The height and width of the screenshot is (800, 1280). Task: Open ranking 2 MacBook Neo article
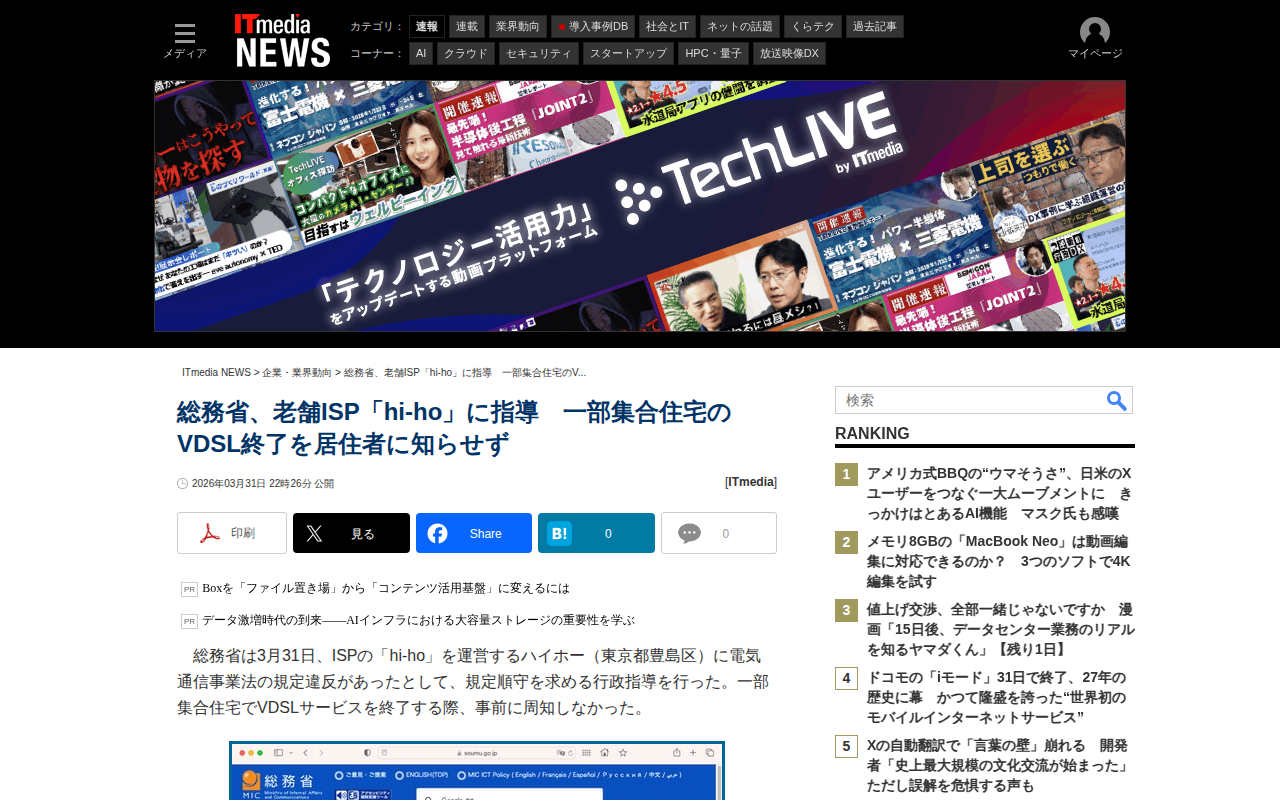999,561
